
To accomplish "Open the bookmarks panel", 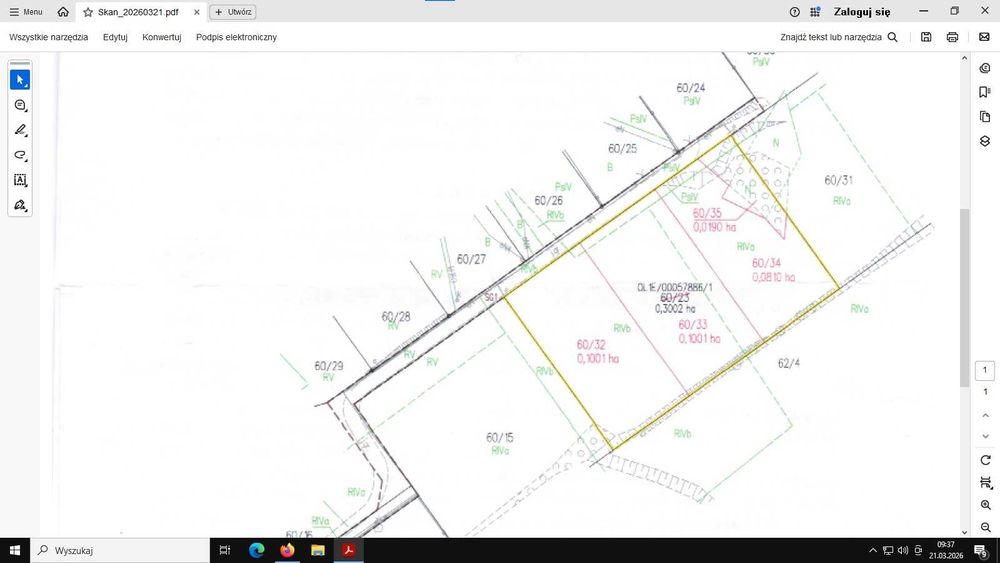I will click(985, 92).
